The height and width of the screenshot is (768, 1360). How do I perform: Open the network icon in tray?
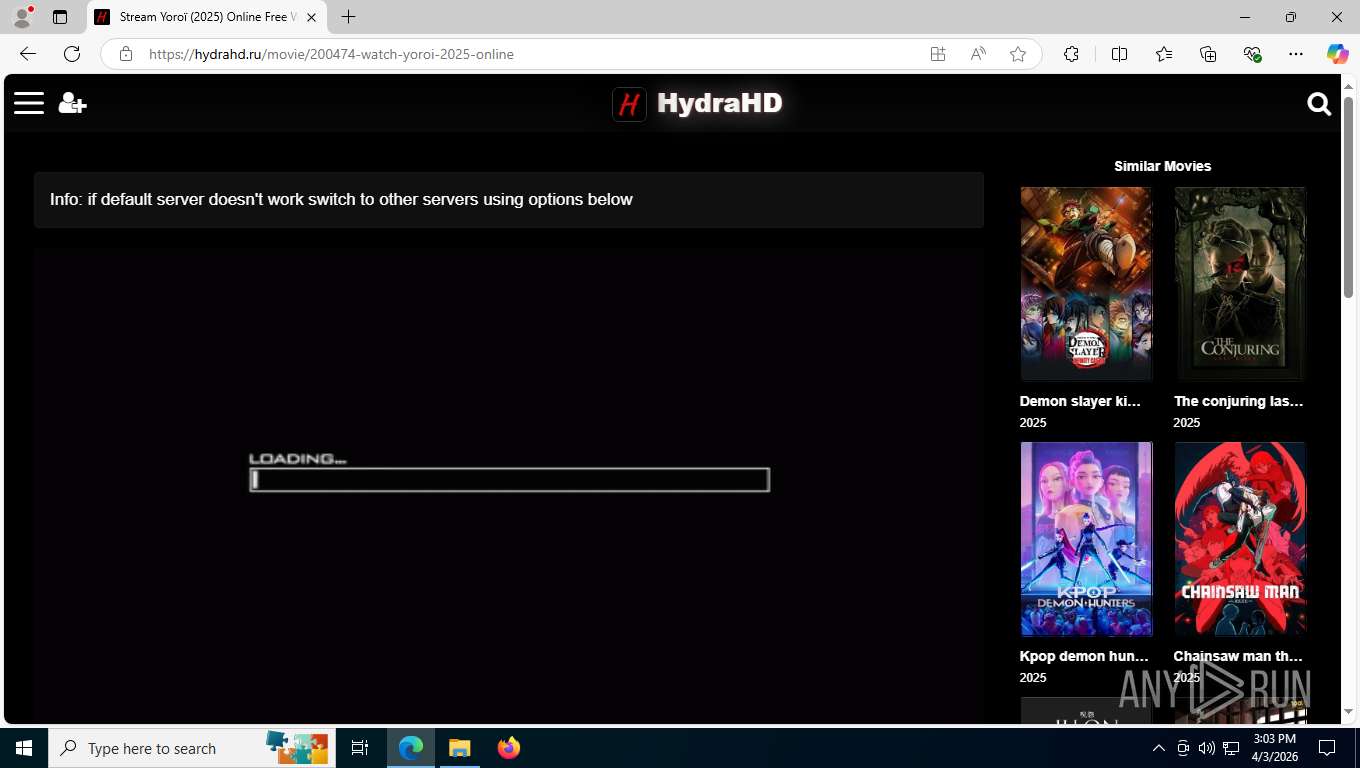pyautogui.click(x=1231, y=748)
